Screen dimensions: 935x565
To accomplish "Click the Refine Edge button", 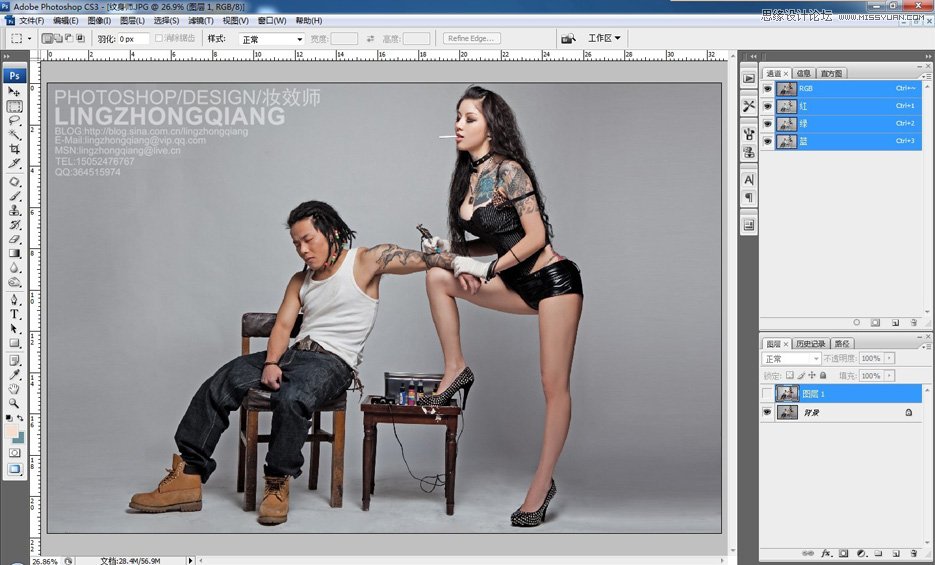I will [471, 38].
